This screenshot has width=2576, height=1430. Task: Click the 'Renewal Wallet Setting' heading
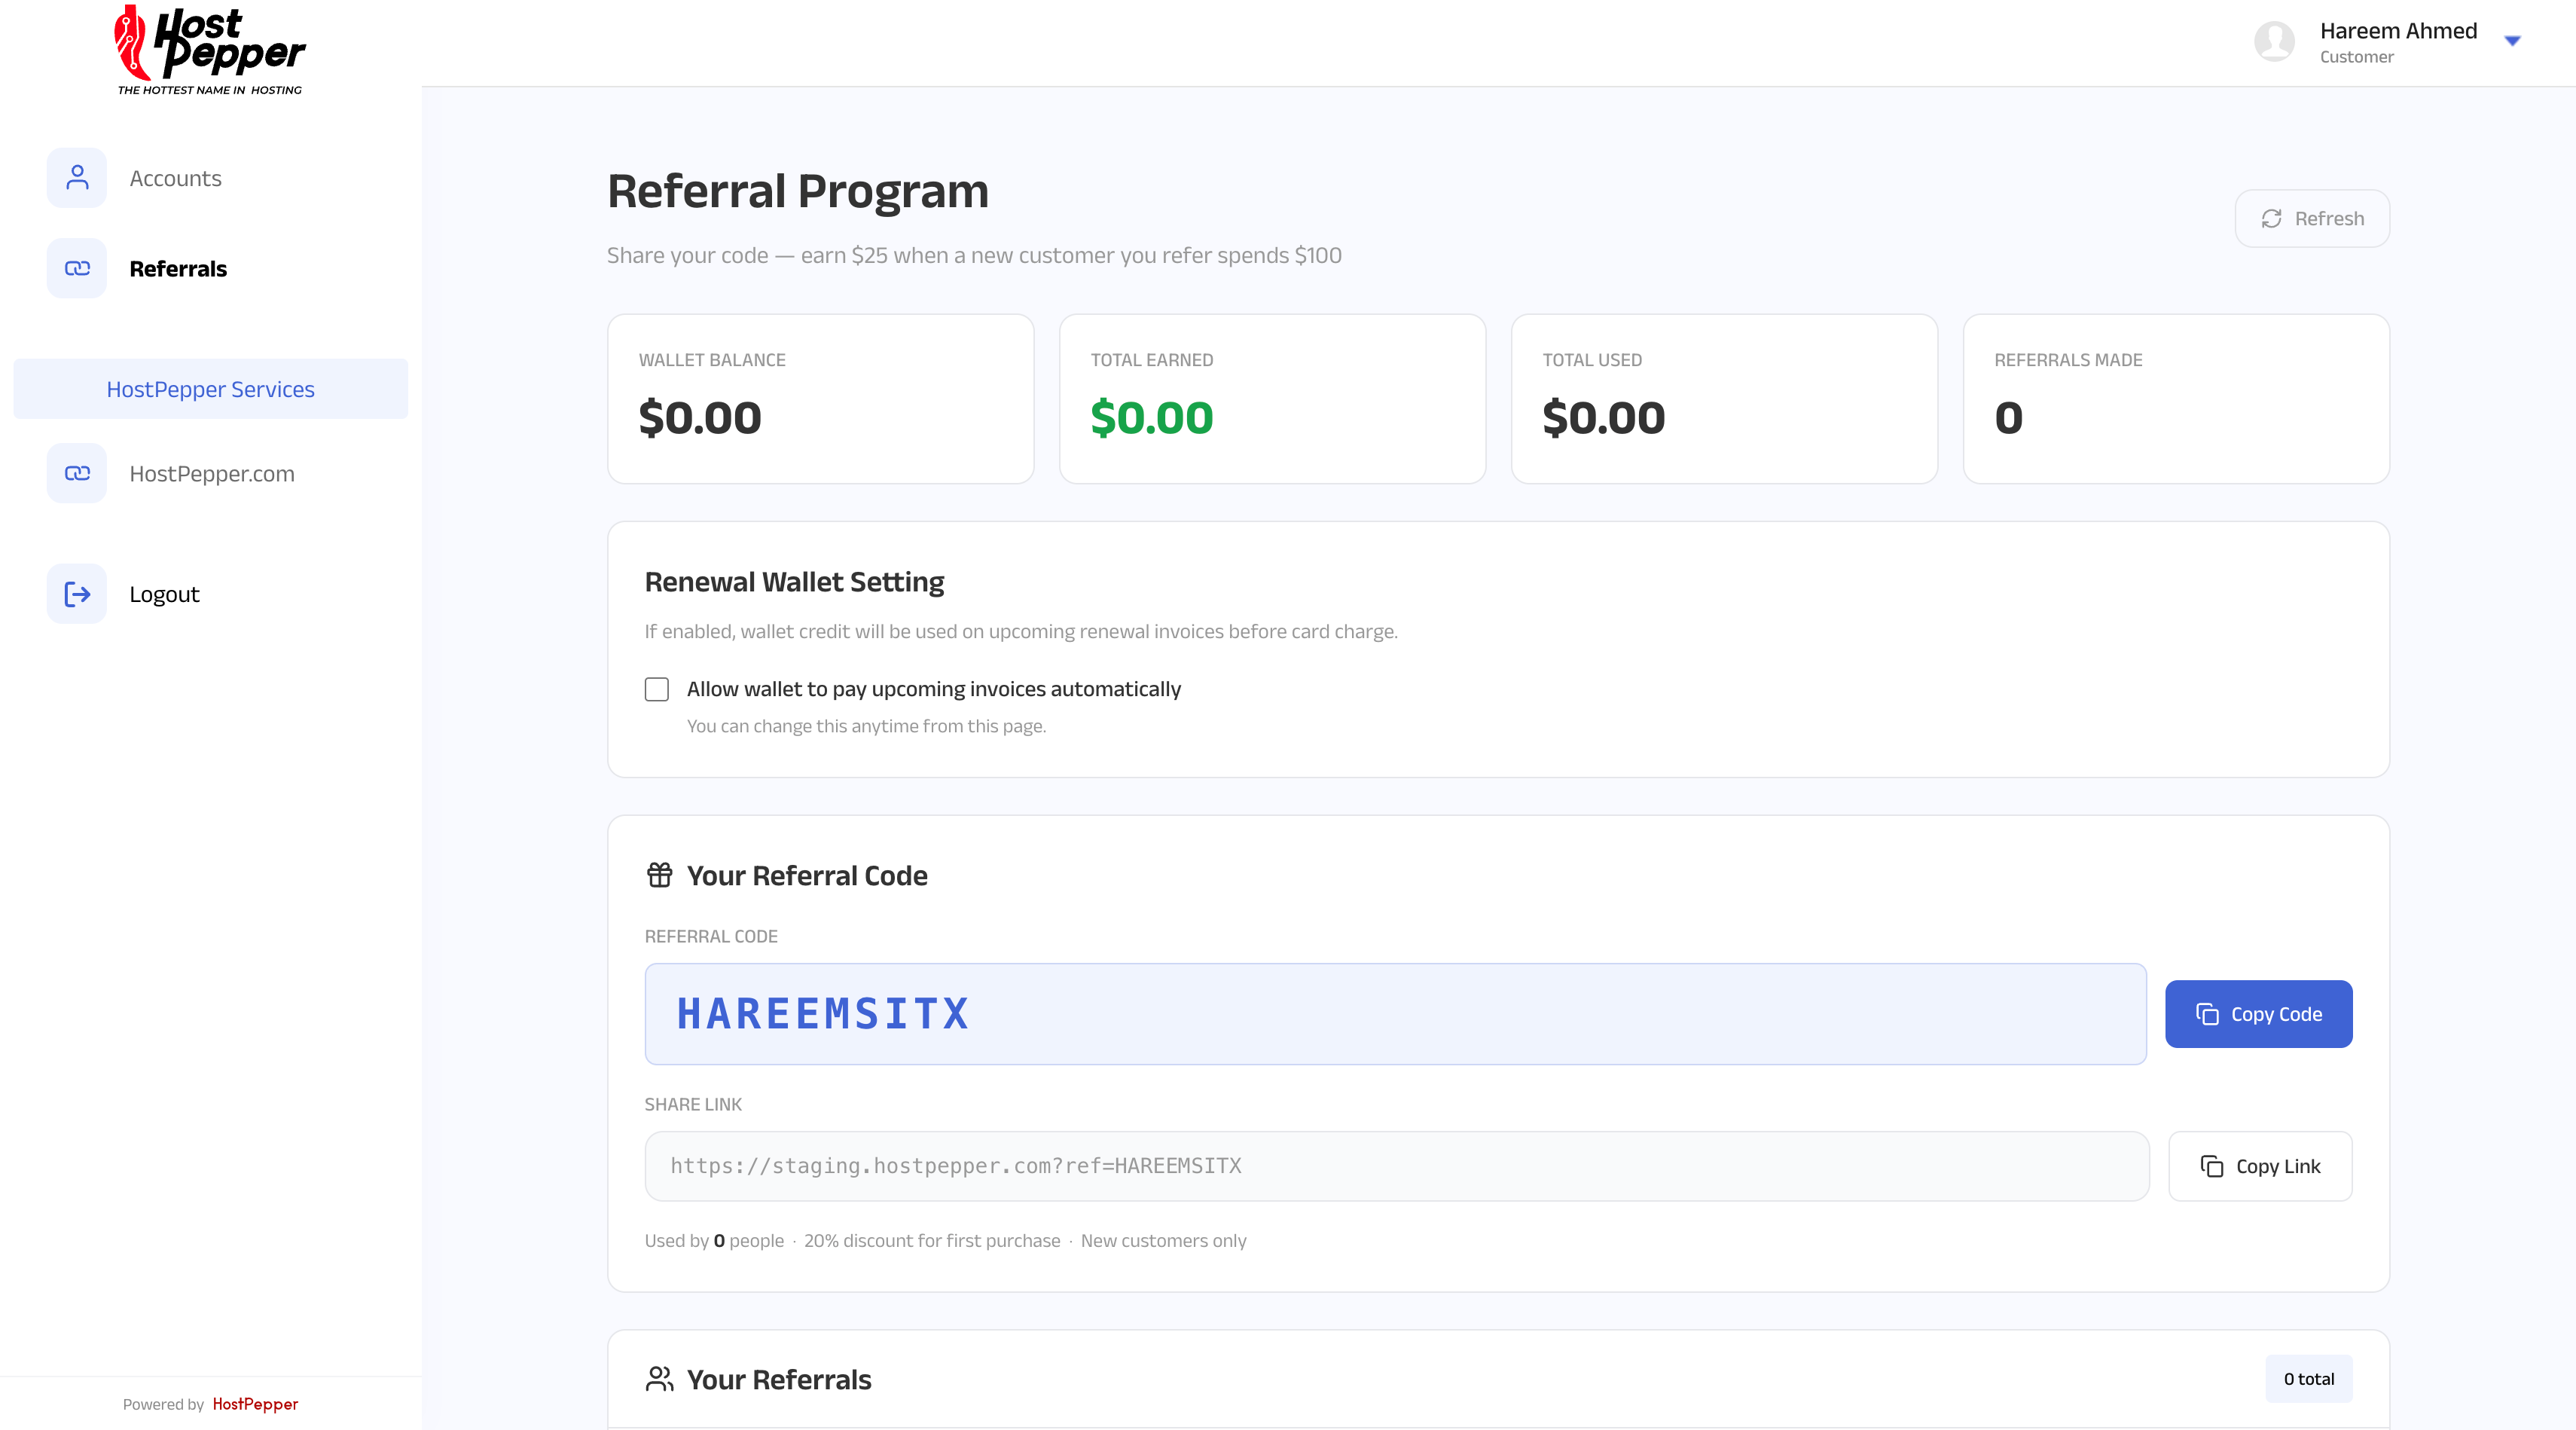tap(794, 582)
